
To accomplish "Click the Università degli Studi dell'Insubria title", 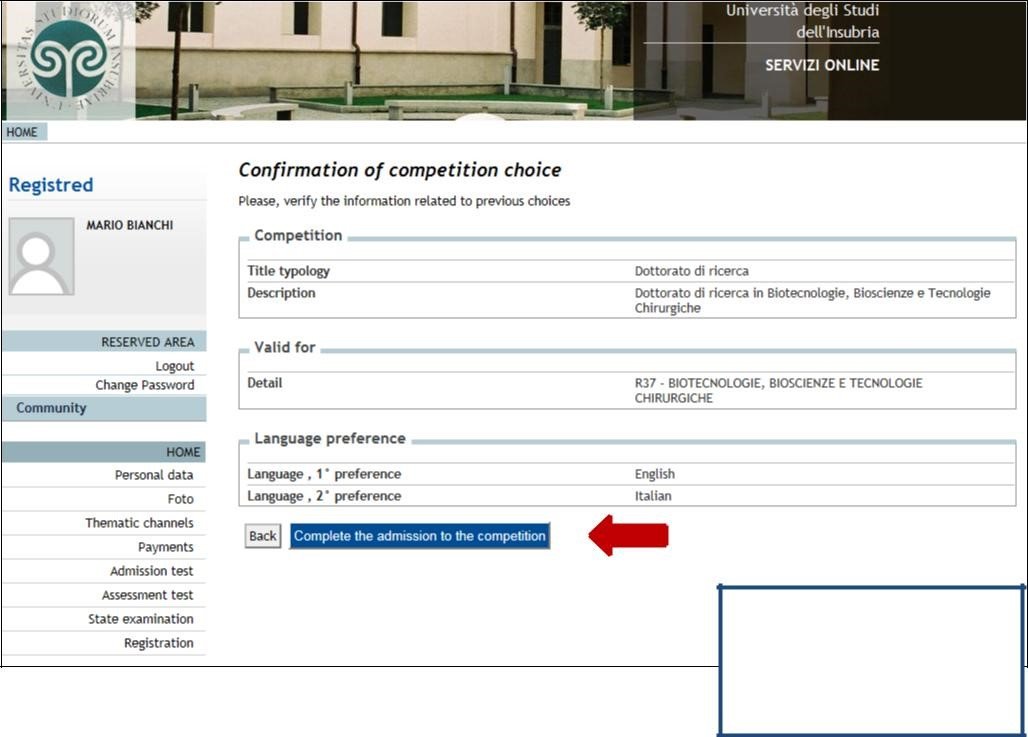I will click(x=802, y=21).
